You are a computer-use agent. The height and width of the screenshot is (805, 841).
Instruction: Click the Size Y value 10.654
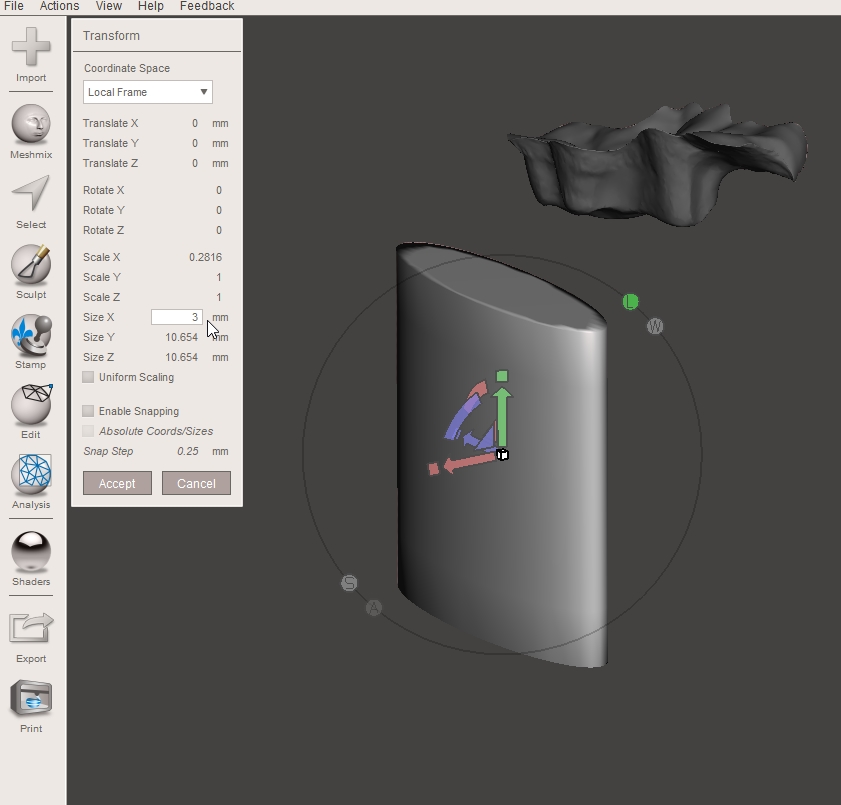[x=181, y=337]
